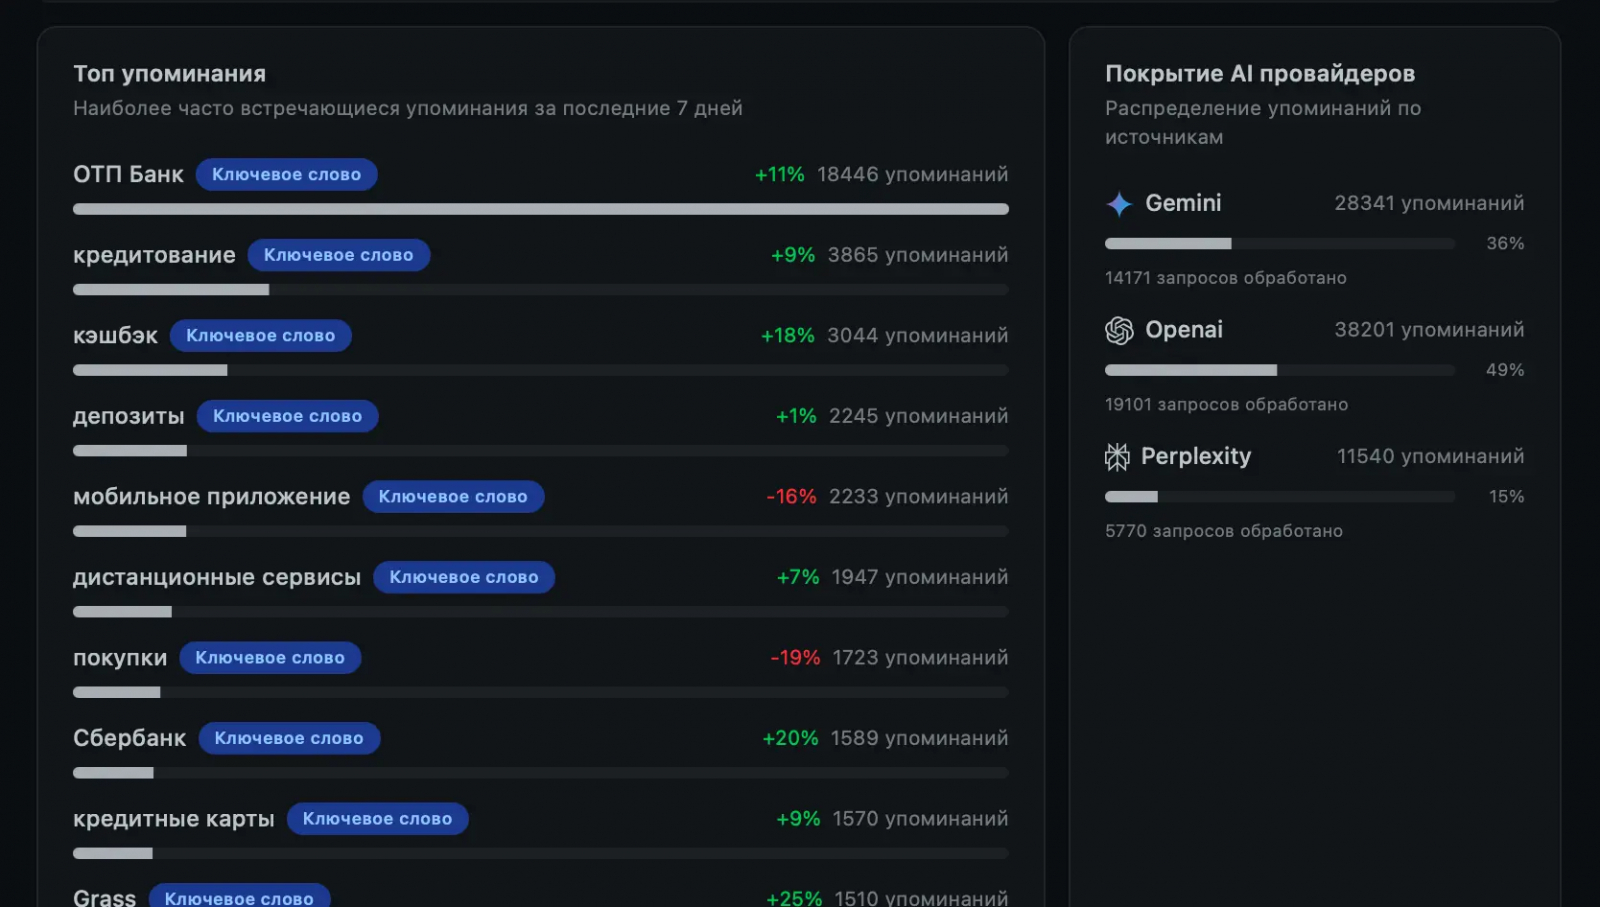The width and height of the screenshot is (1600, 907).
Task: Click the Сбербанк mention title
Action: tap(129, 738)
